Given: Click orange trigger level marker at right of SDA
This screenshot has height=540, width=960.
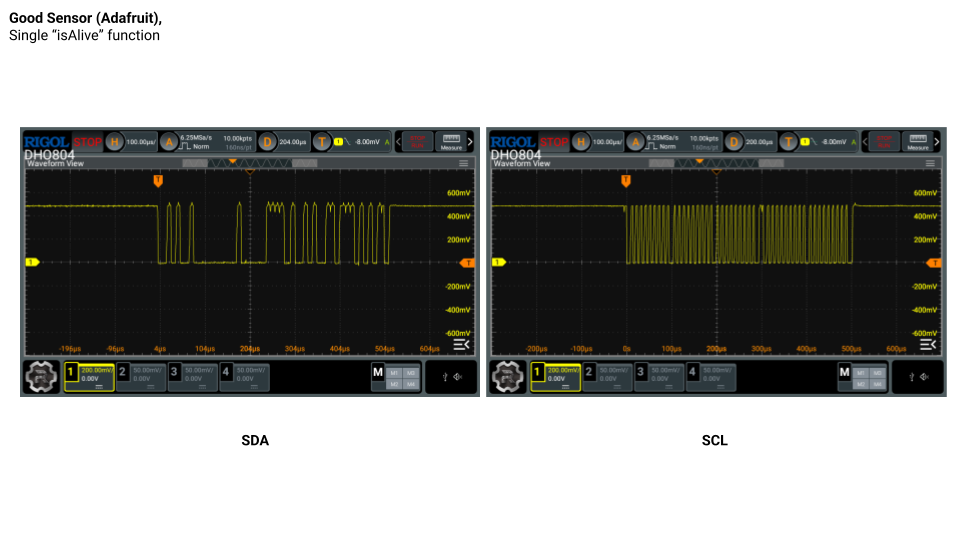Looking at the screenshot, I should click(x=468, y=263).
